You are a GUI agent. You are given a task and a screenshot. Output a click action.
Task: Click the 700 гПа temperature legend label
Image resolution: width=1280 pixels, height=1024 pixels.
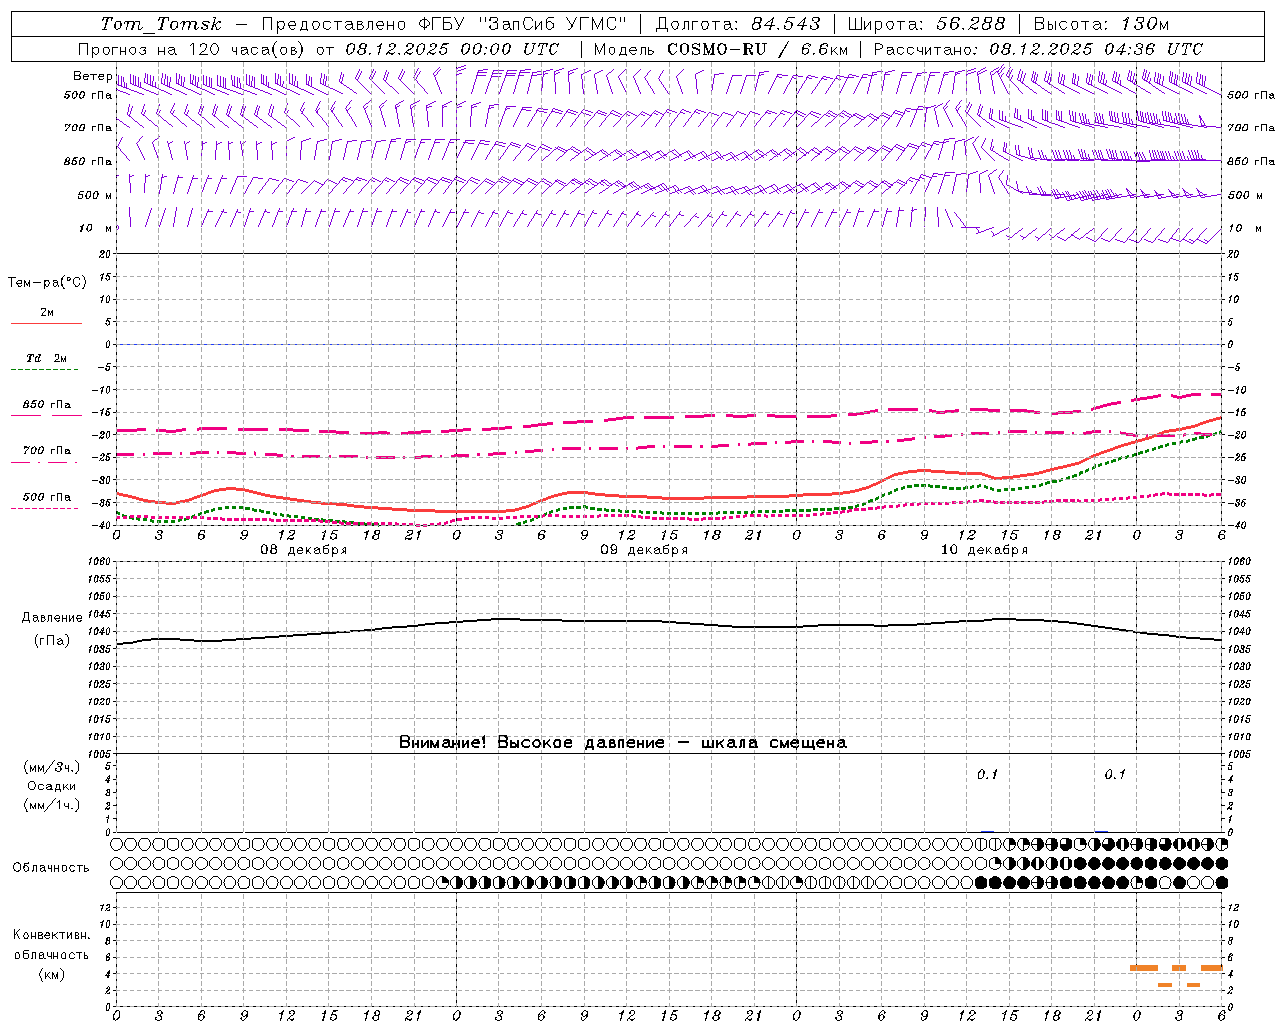47,450
